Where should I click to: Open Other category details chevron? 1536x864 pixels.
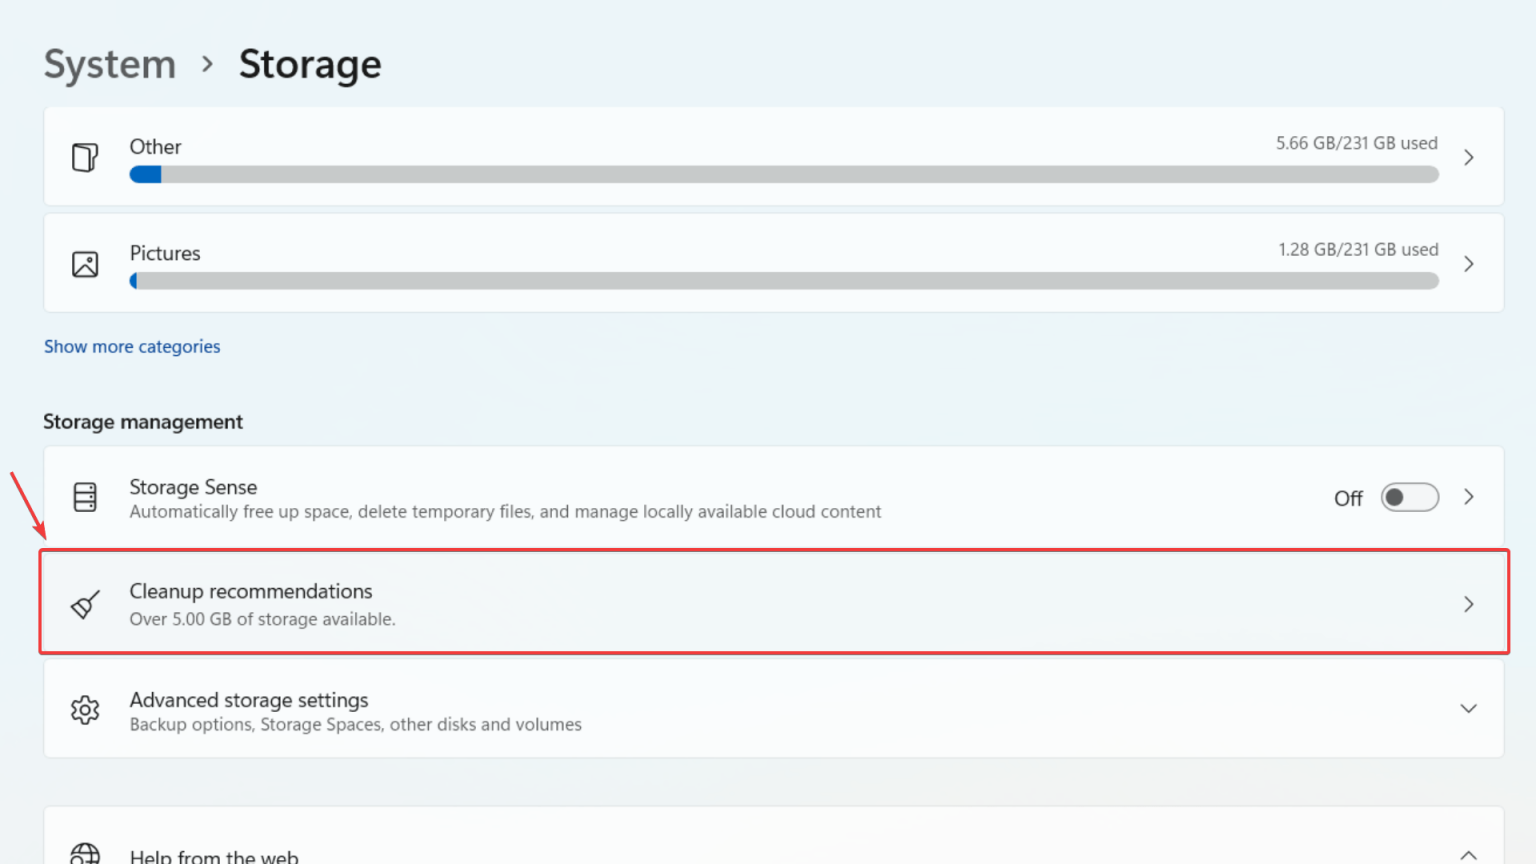tap(1468, 158)
